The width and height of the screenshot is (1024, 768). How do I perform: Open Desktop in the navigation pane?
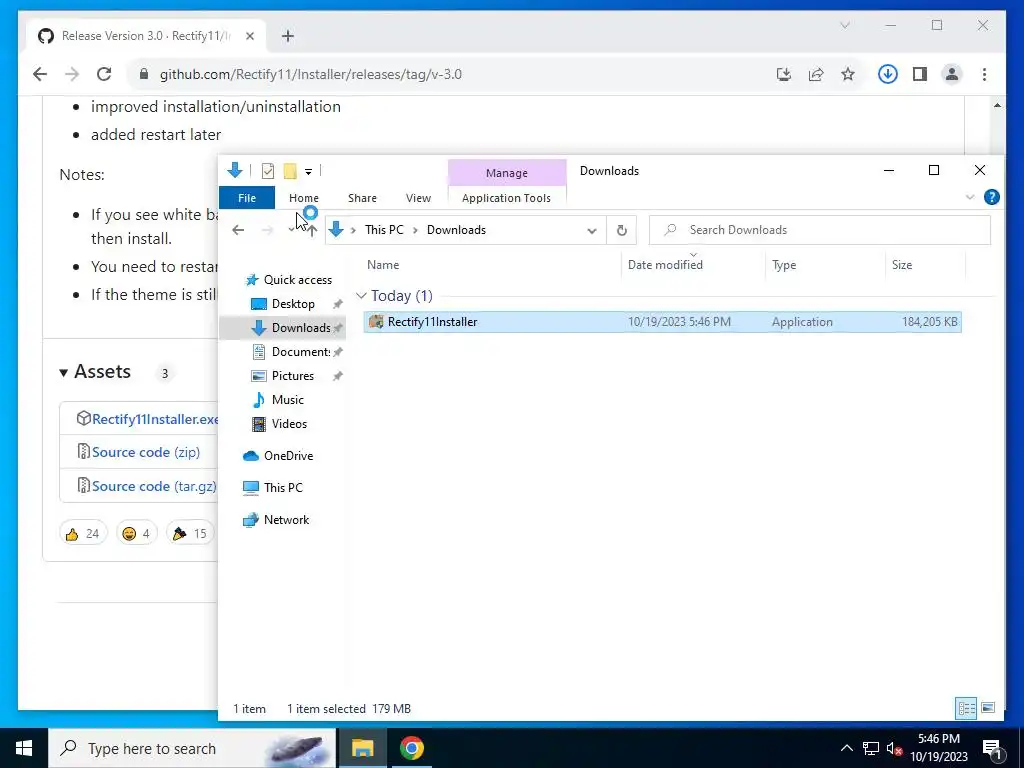pyautogui.click(x=293, y=304)
